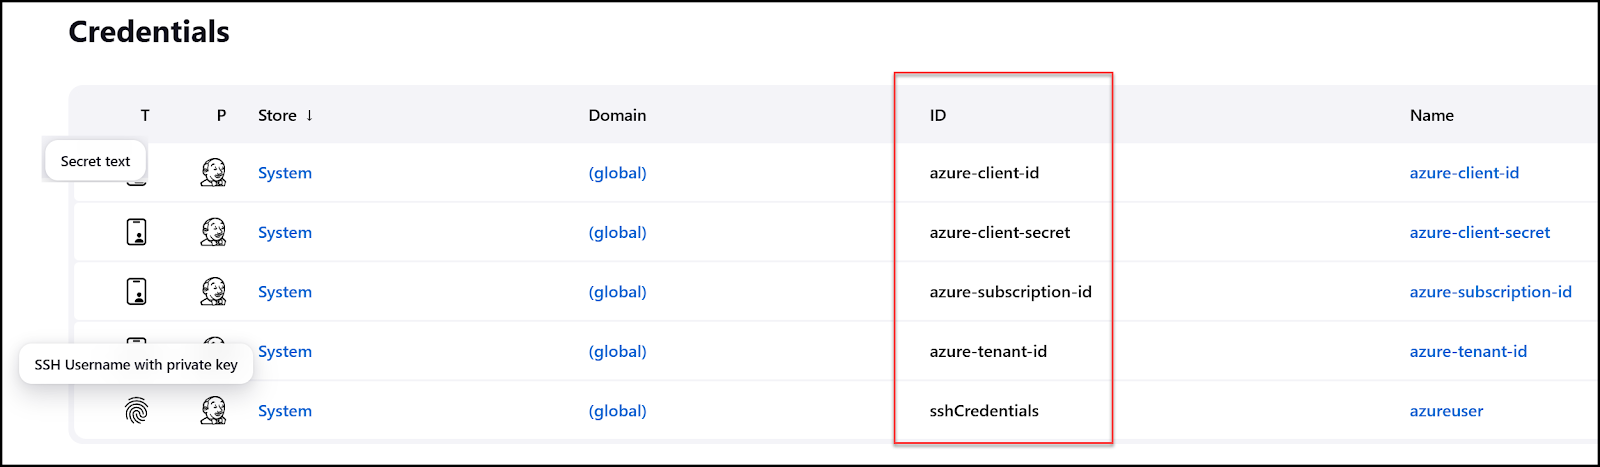This screenshot has height=467, width=1600.
Task: Click the azure-subscription-id text in ID column
Action: click(1010, 292)
